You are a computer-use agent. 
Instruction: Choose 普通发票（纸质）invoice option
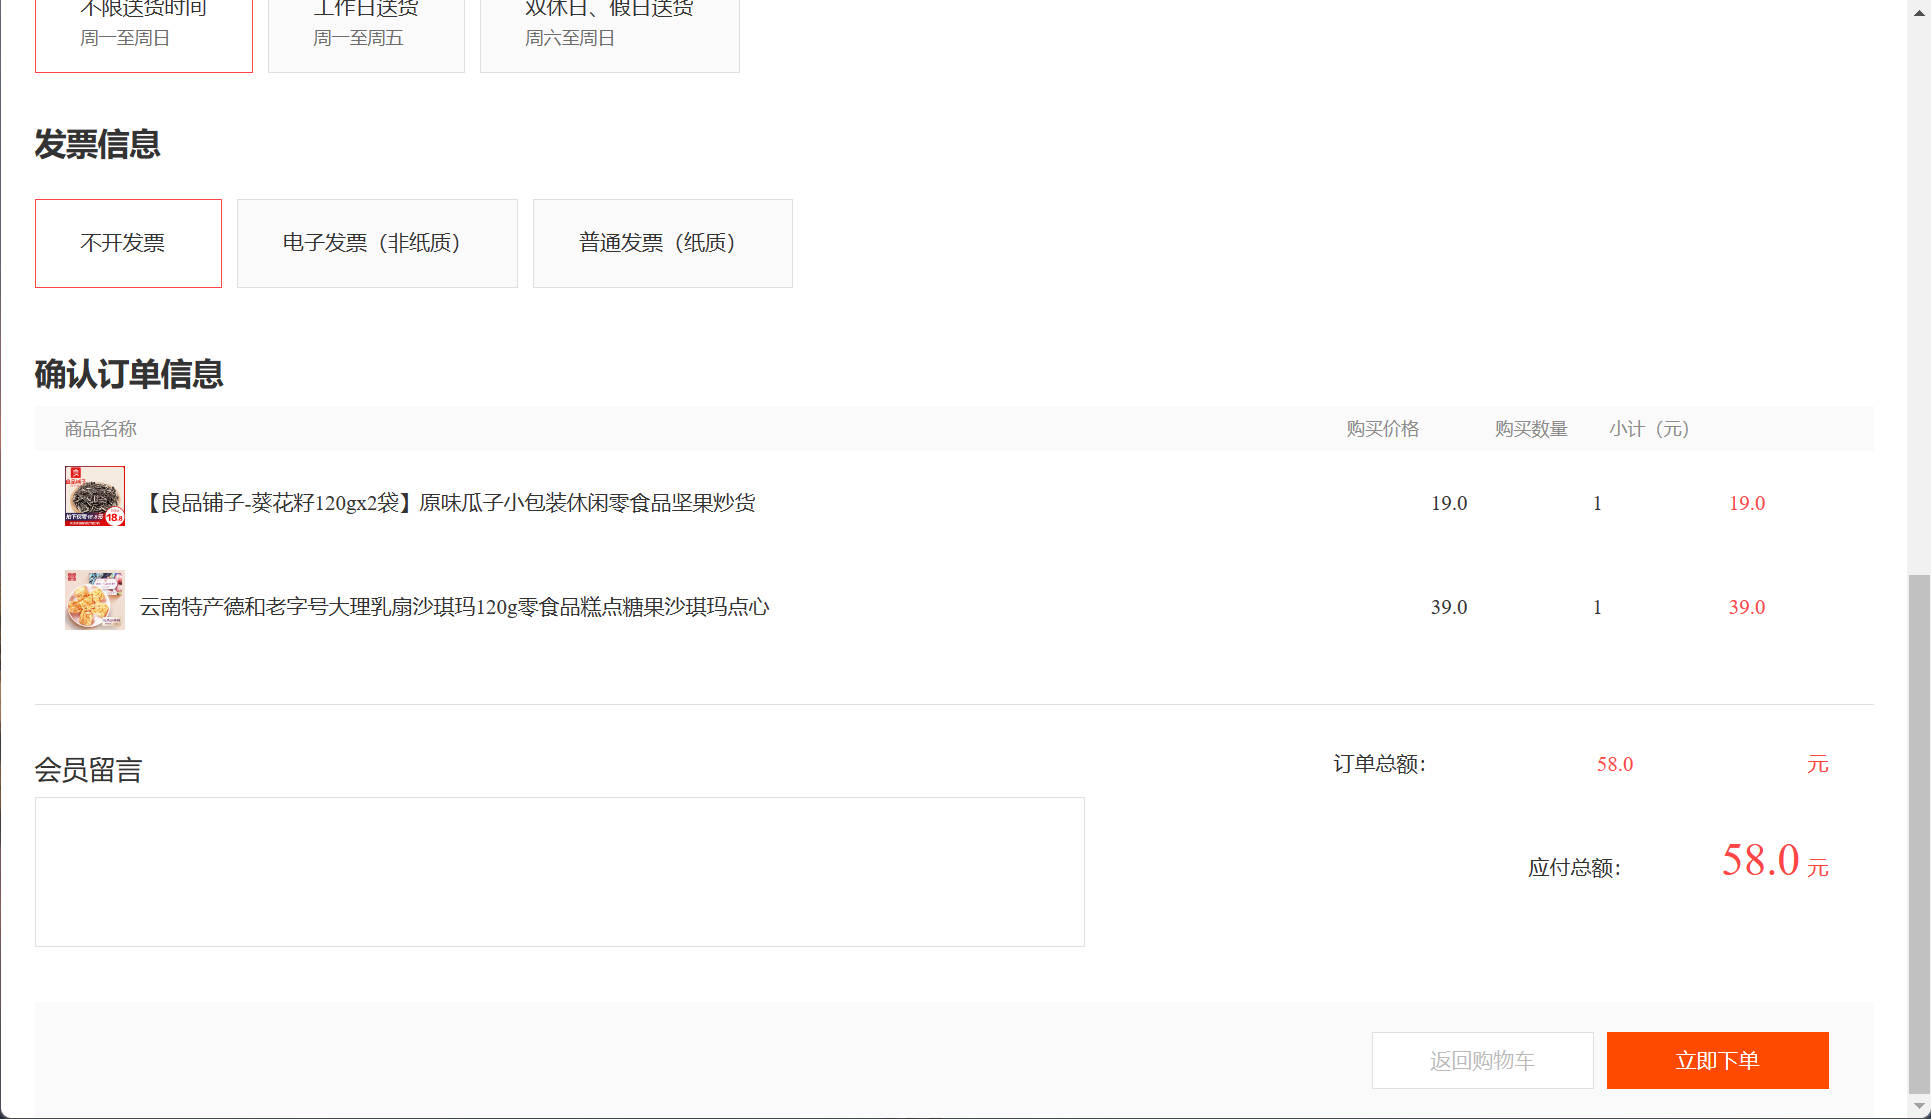pyautogui.click(x=662, y=243)
